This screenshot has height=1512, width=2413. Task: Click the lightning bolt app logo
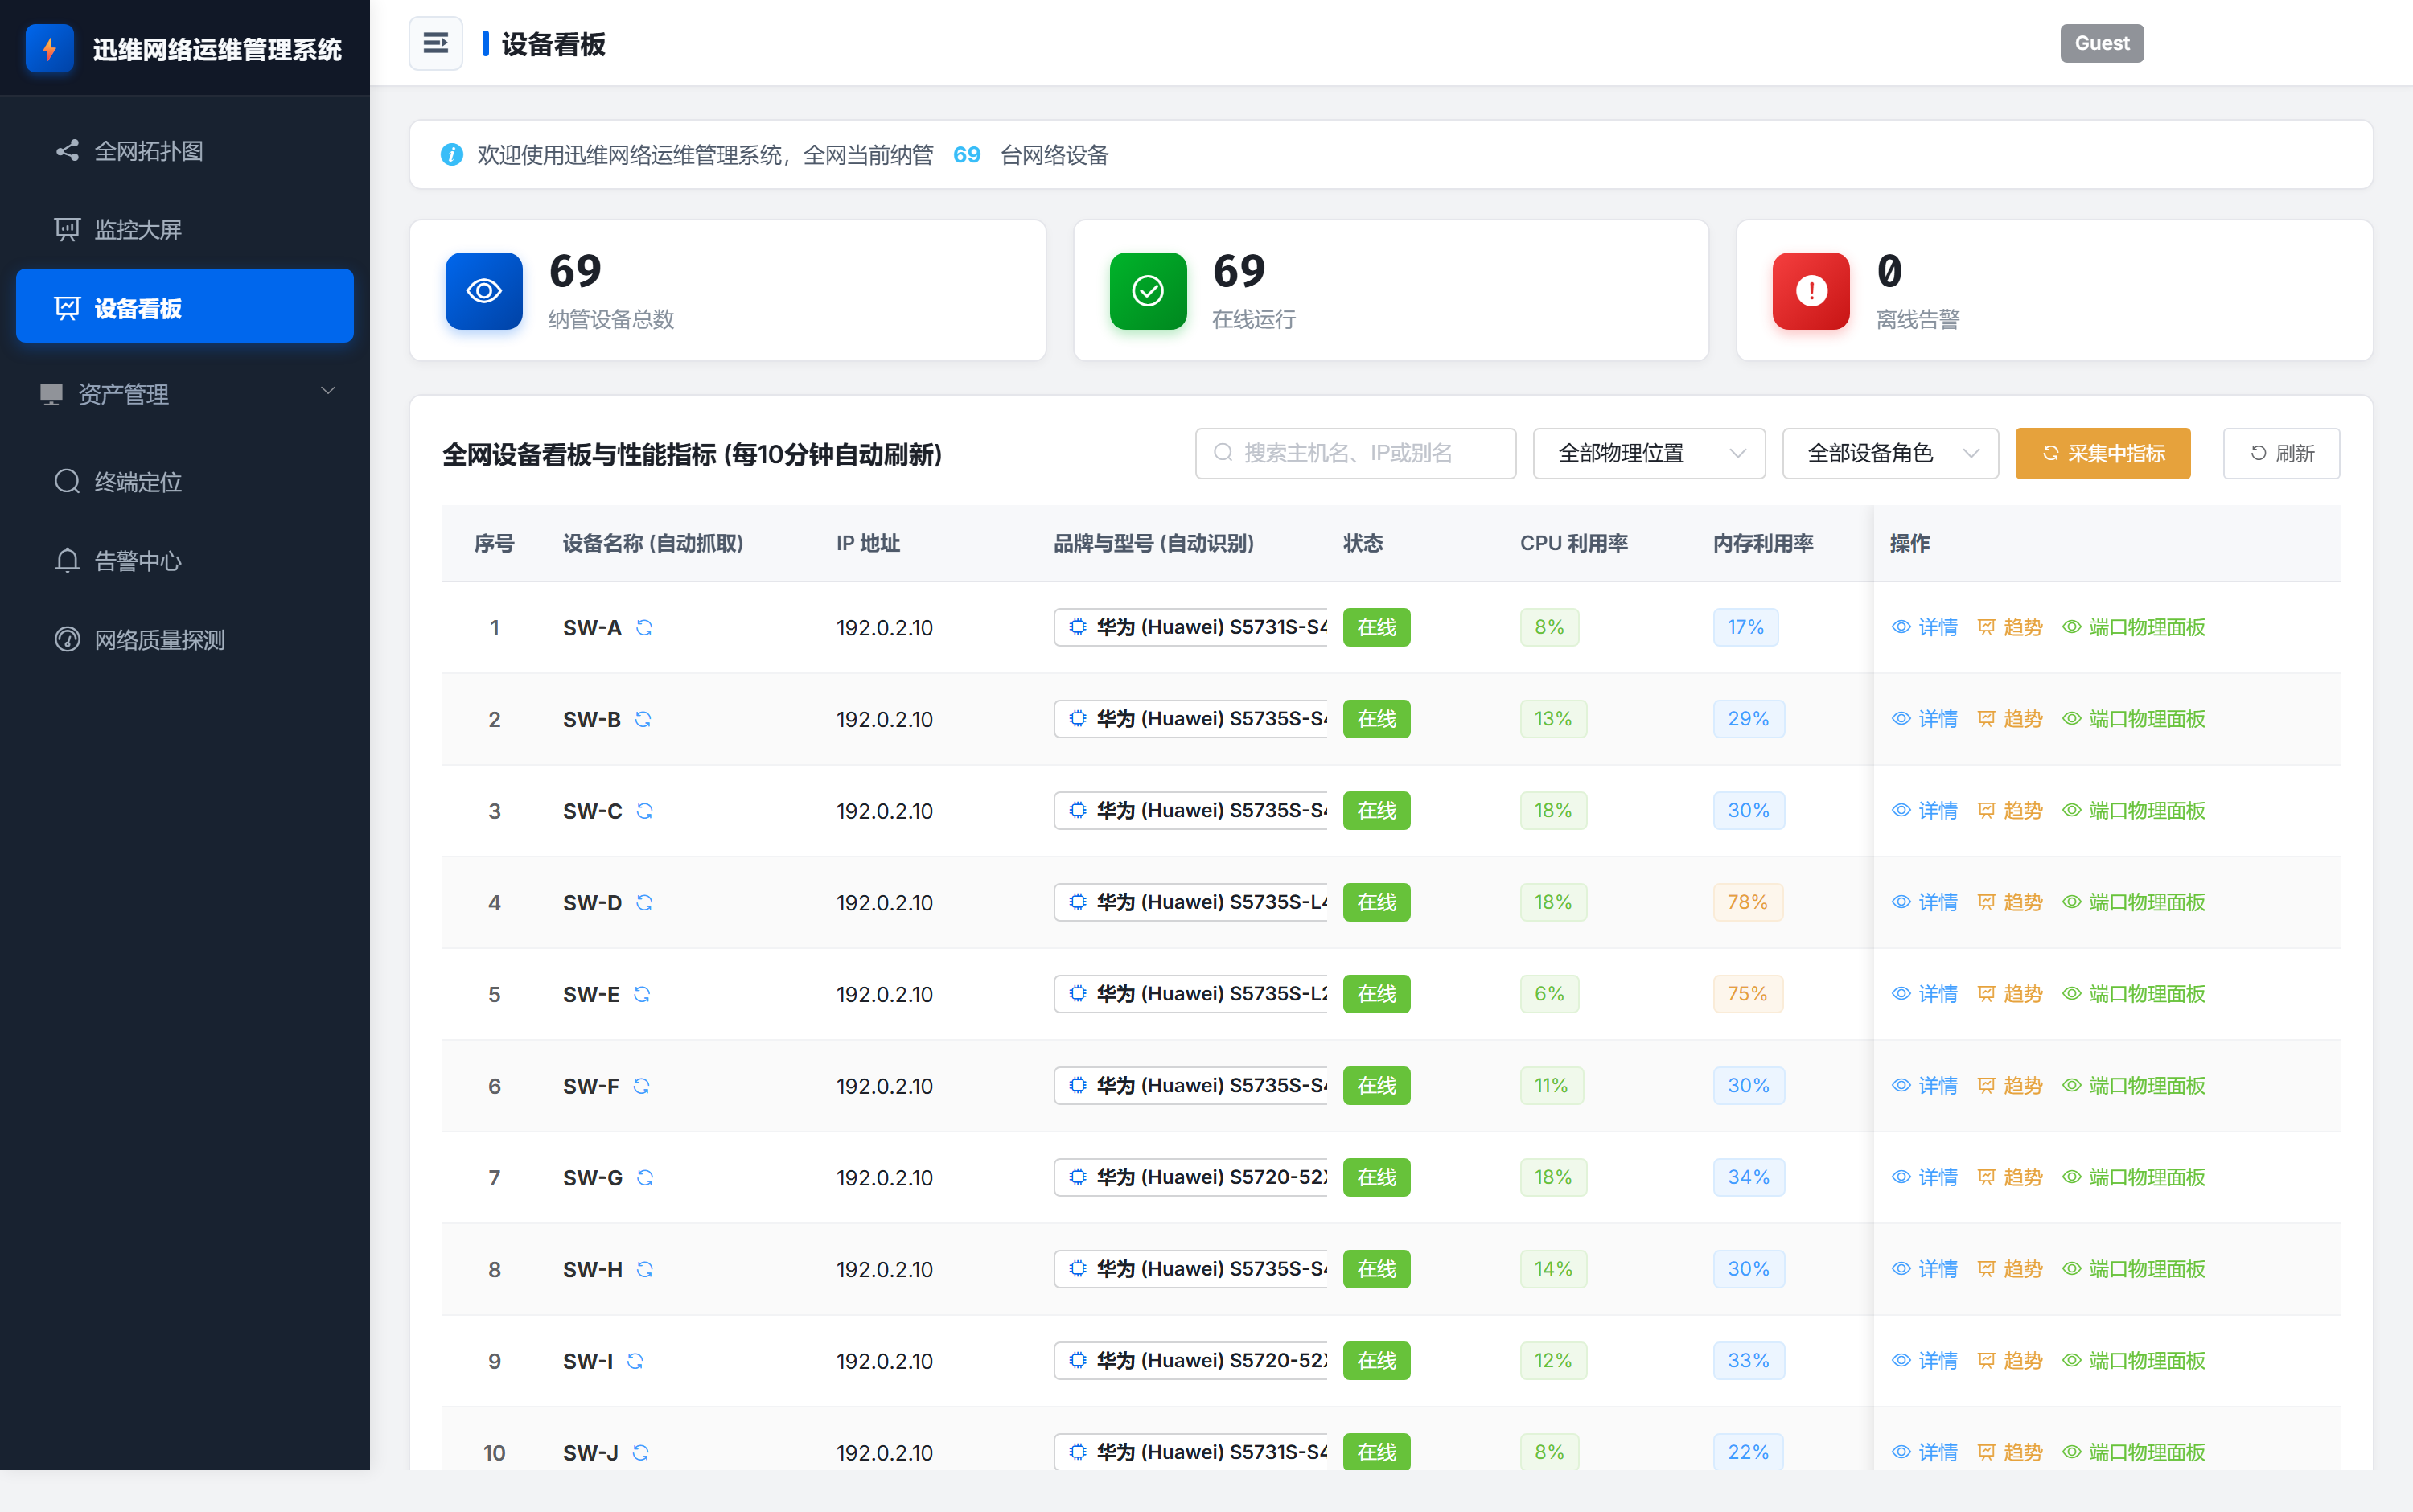(49, 48)
